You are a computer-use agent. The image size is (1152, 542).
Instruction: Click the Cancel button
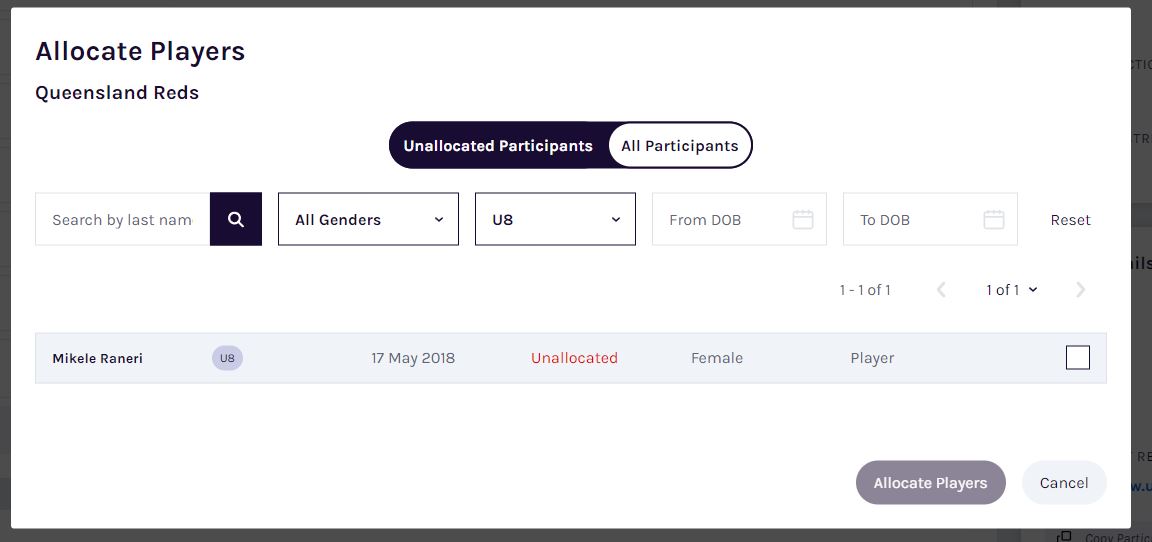coord(1064,483)
